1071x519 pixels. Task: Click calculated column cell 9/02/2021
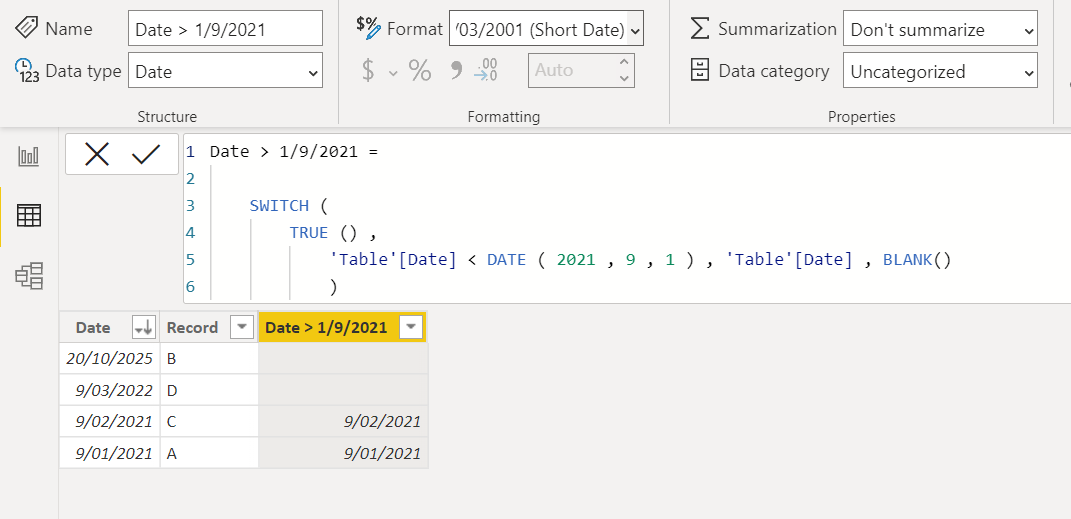coord(344,421)
